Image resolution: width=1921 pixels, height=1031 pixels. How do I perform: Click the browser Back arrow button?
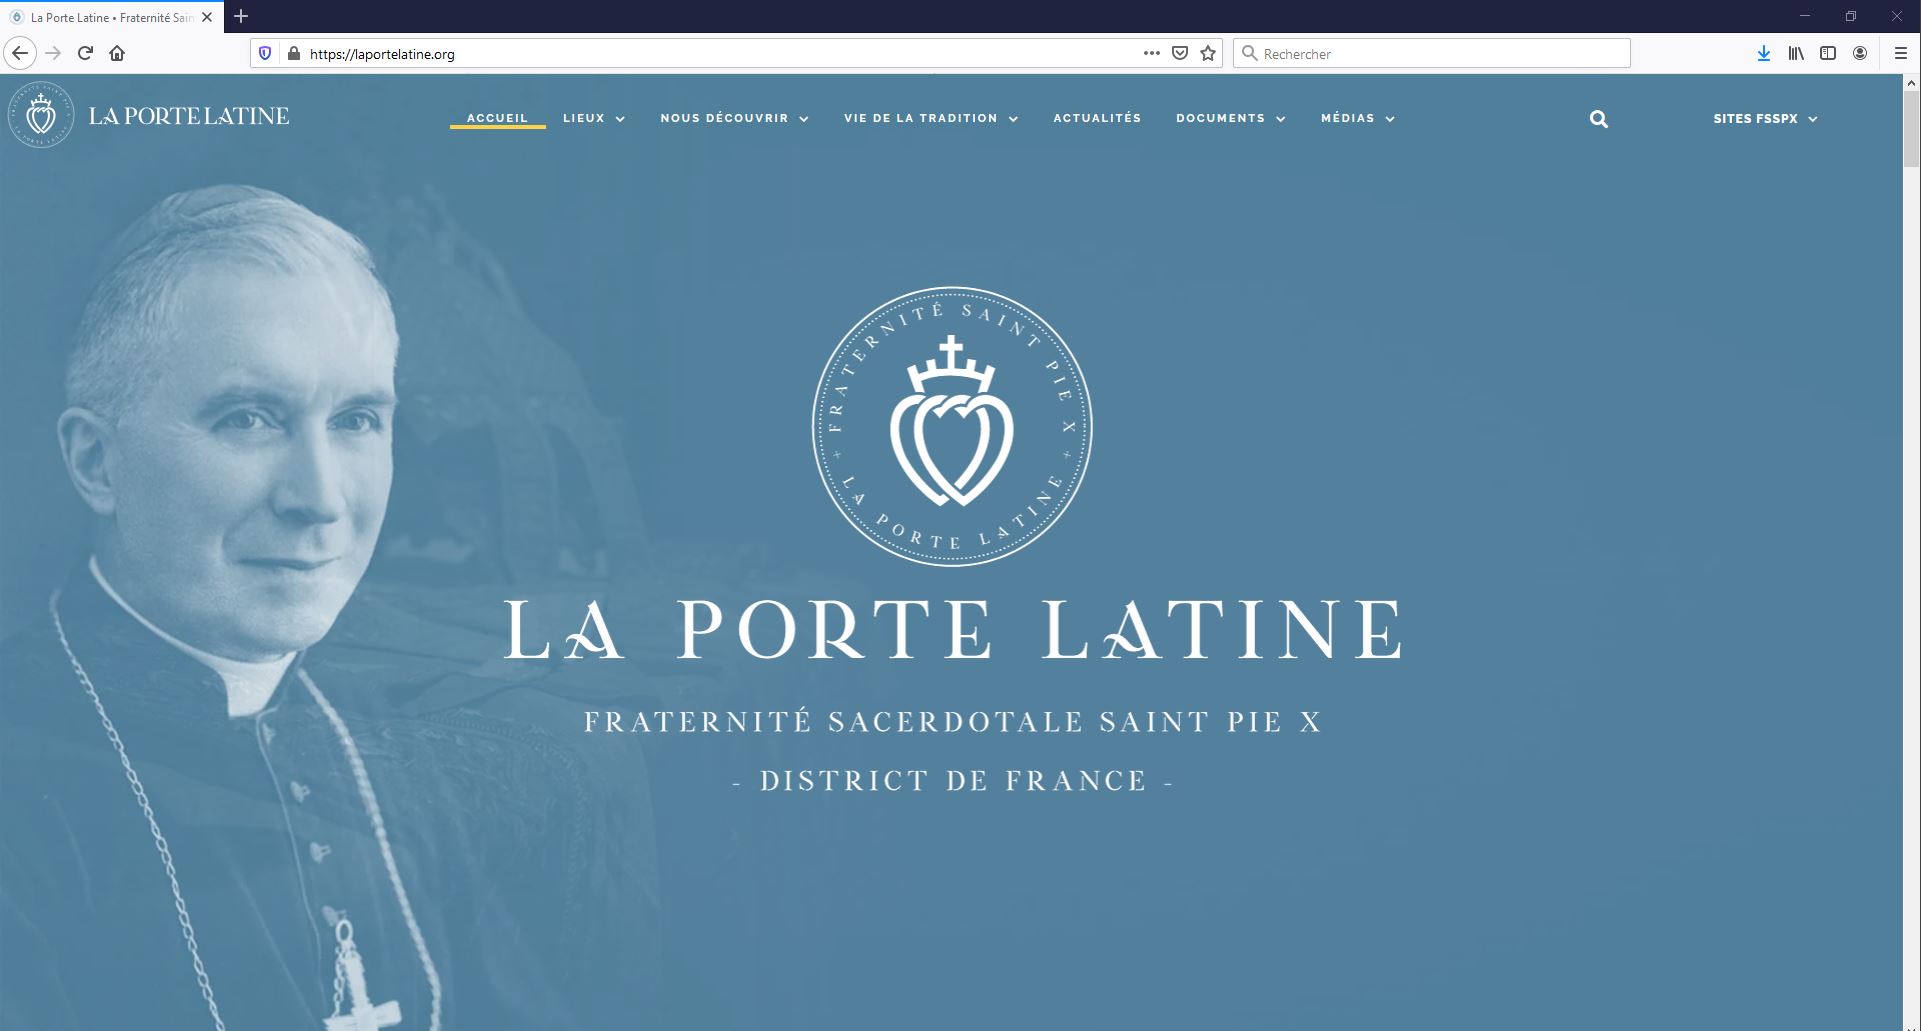pos(20,53)
